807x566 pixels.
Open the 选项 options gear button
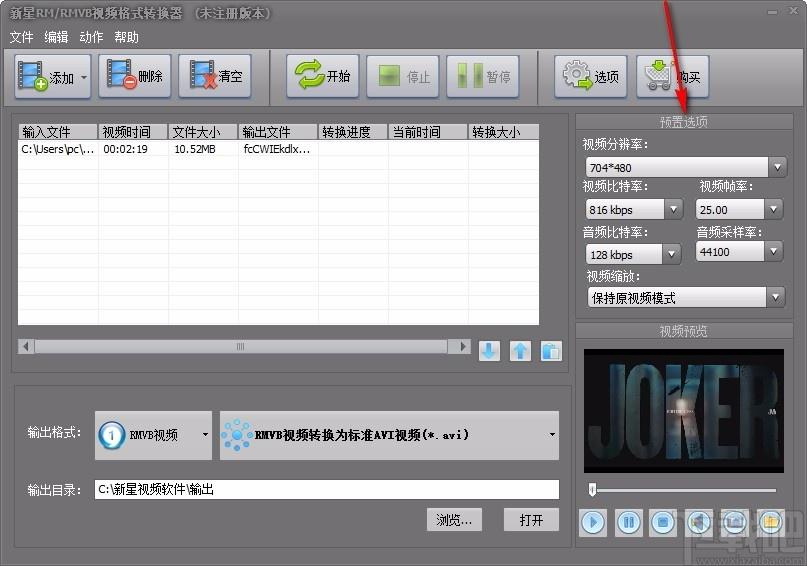(590, 76)
